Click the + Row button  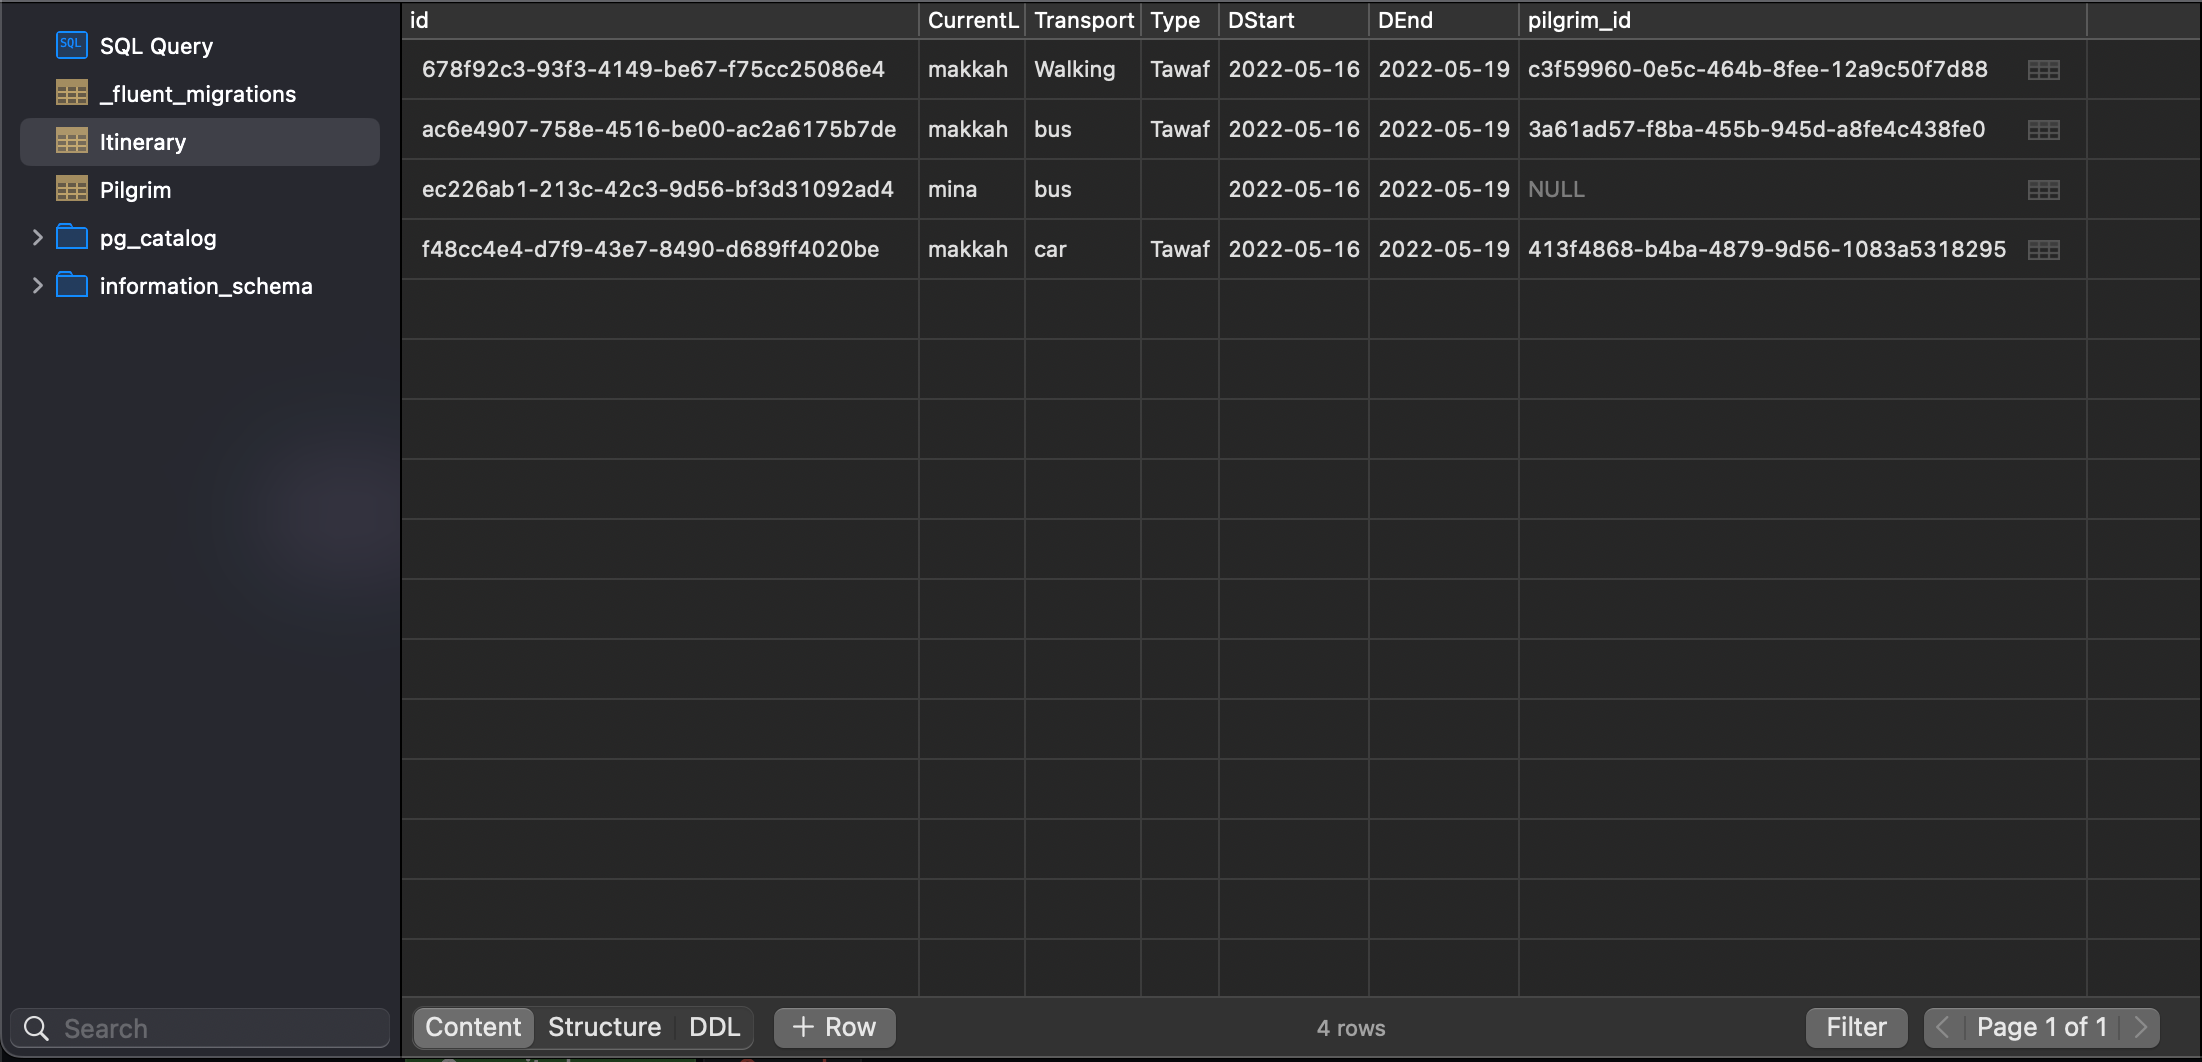(x=834, y=1027)
